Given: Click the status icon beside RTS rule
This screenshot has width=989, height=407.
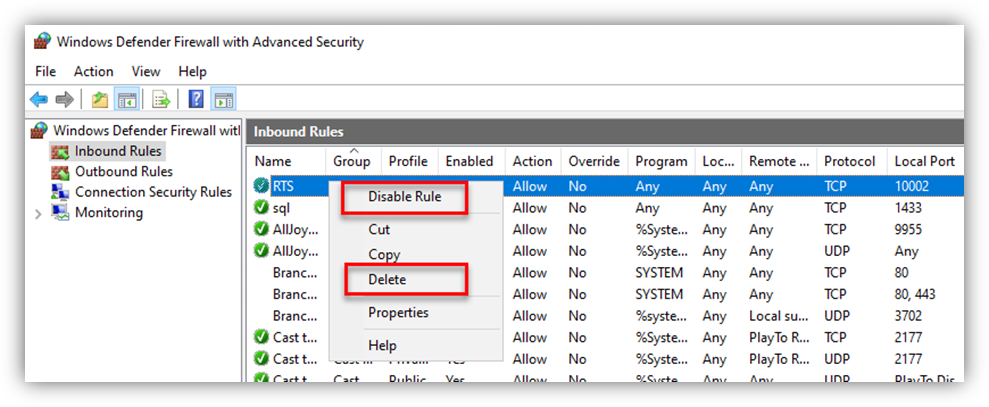Looking at the screenshot, I should [x=261, y=186].
